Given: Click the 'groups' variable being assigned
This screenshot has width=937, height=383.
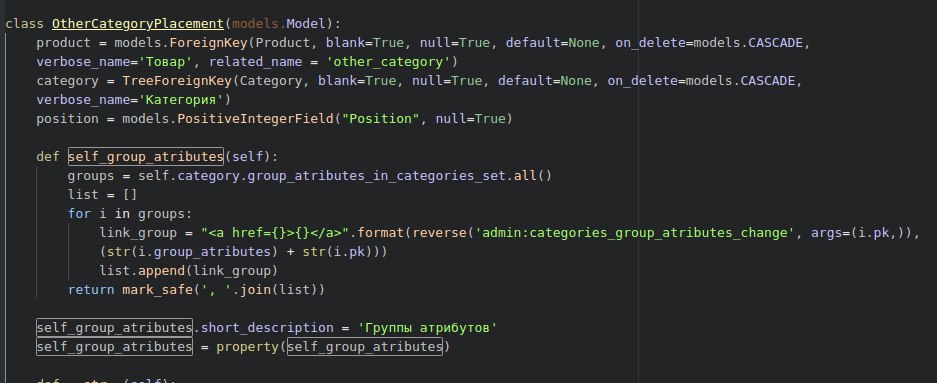Looking at the screenshot, I should pyautogui.click(x=91, y=176).
